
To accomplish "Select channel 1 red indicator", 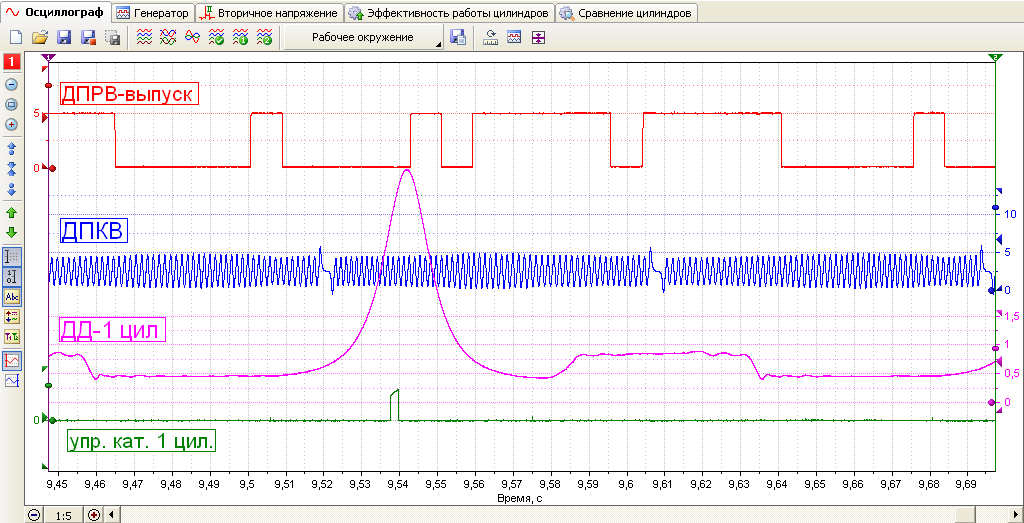I will (12, 63).
